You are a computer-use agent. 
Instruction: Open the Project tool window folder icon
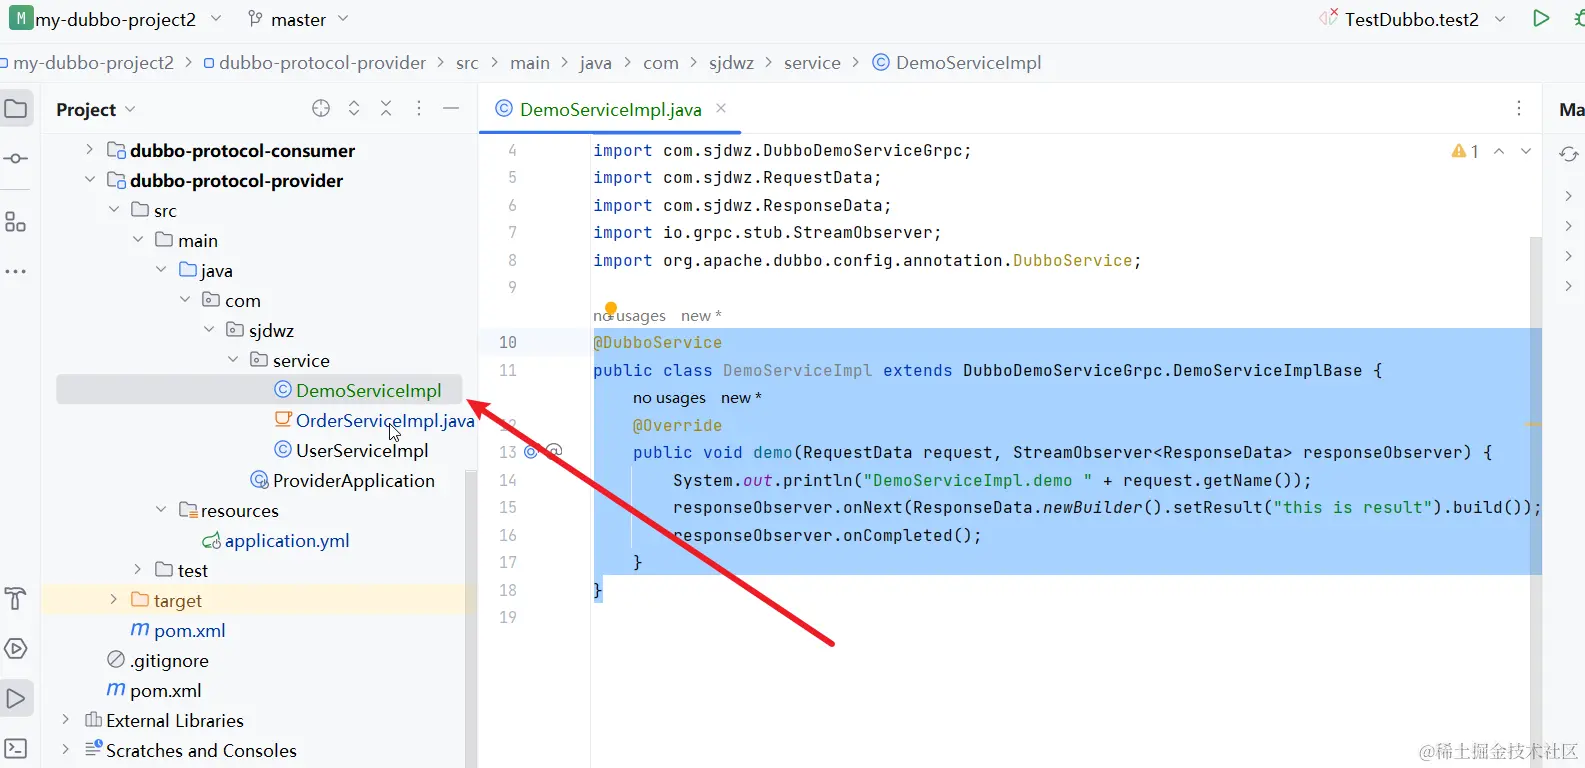[x=16, y=108]
